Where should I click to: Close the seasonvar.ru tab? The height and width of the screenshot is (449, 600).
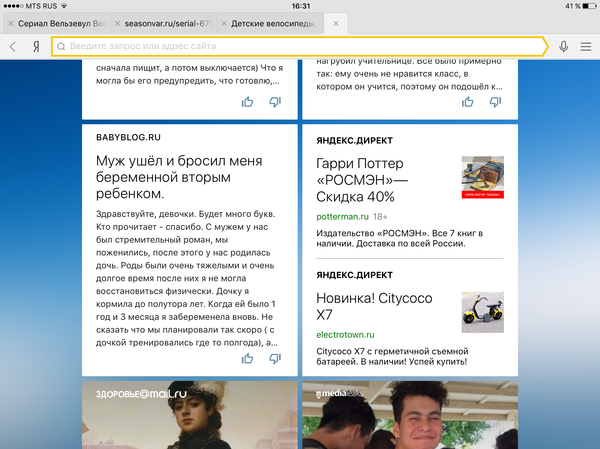(x=117, y=22)
